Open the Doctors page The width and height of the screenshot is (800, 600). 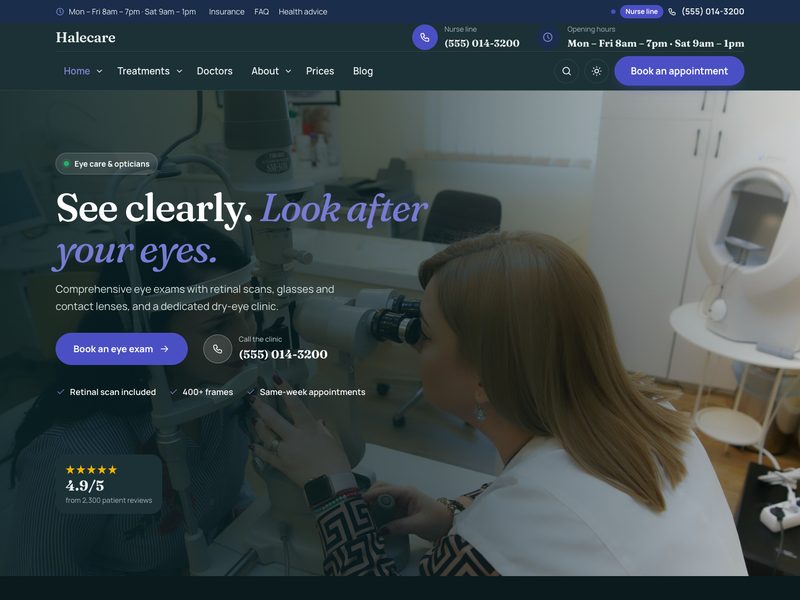click(215, 71)
